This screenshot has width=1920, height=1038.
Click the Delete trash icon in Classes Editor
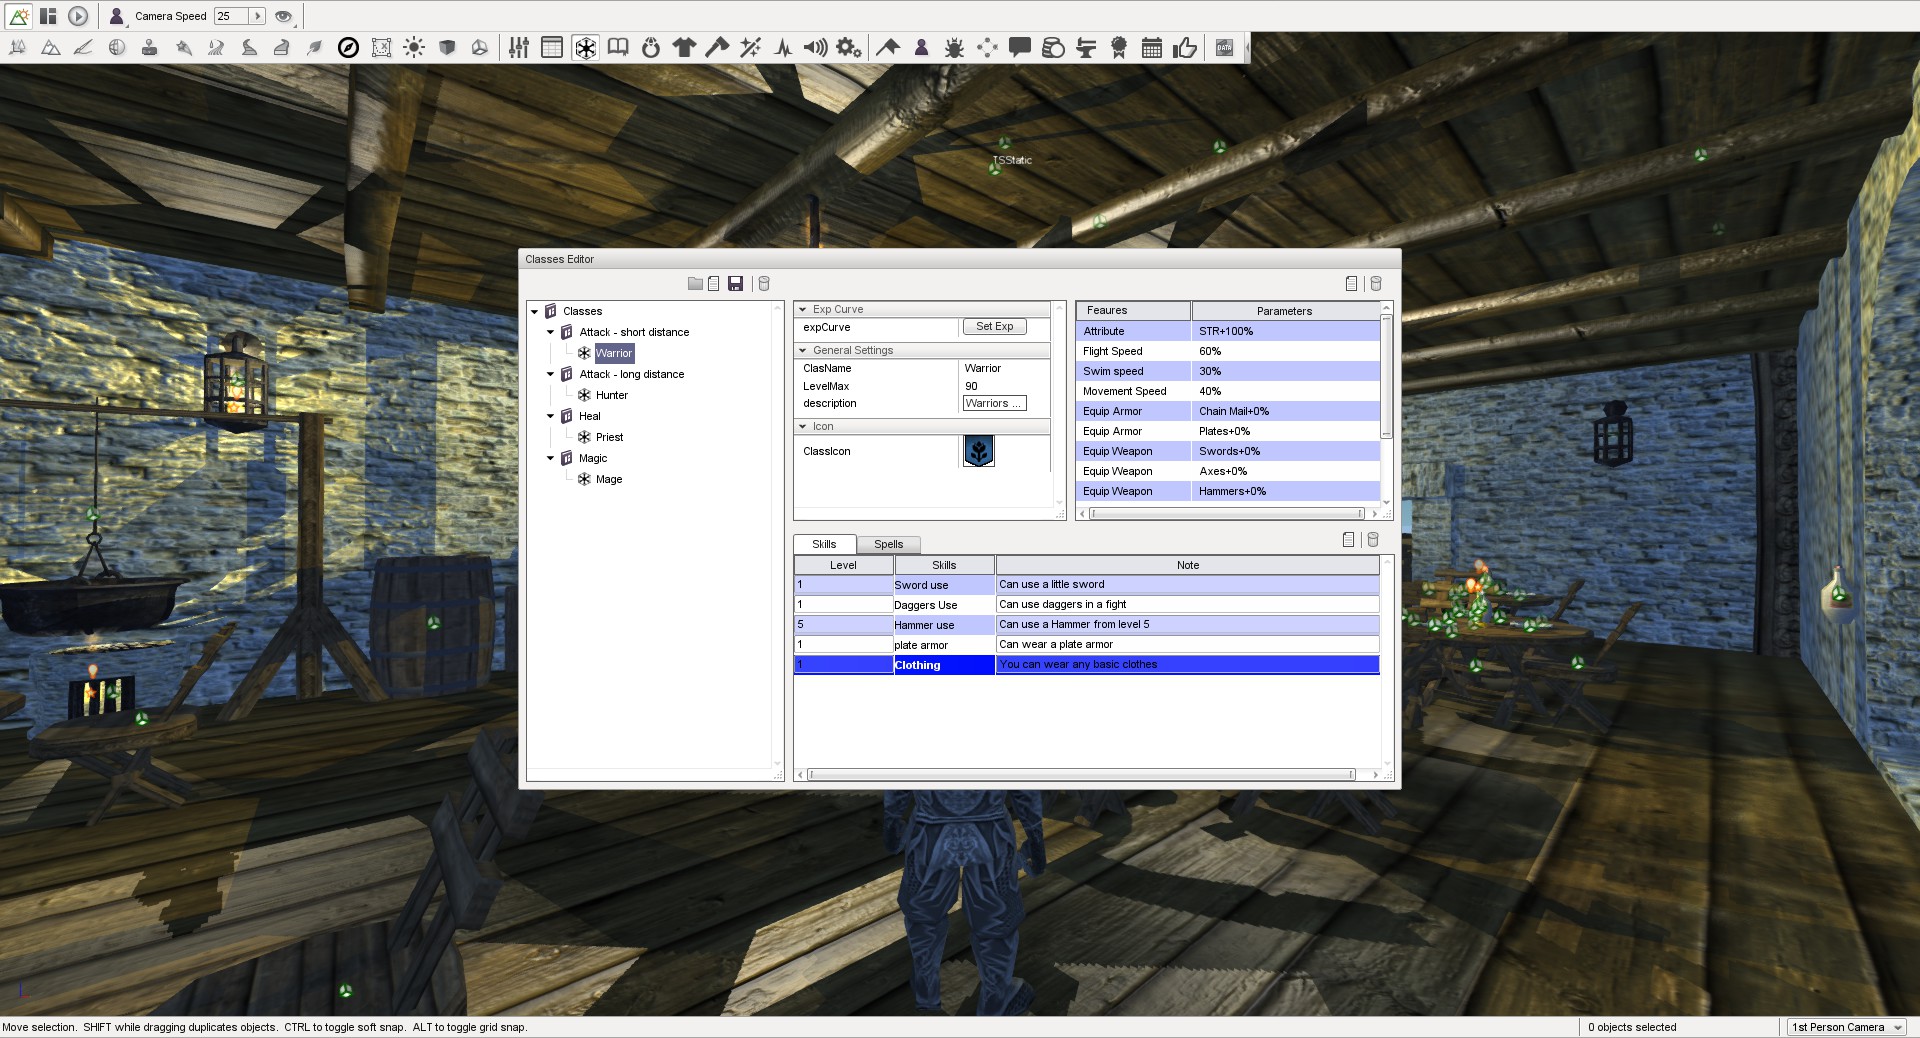click(x=764, y=284)
